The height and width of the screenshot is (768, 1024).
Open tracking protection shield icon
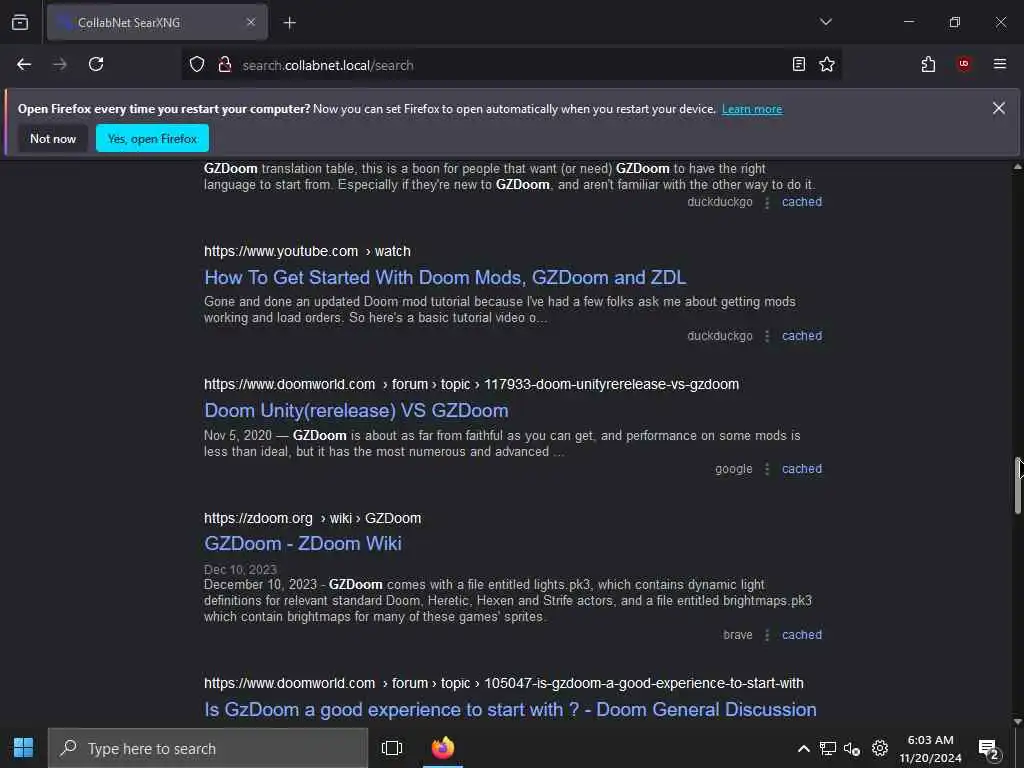tap(197, 65)
